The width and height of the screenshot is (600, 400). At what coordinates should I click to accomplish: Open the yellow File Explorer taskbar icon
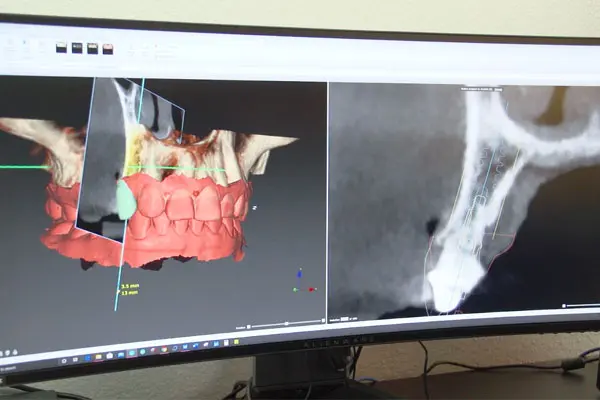point(98,357)
